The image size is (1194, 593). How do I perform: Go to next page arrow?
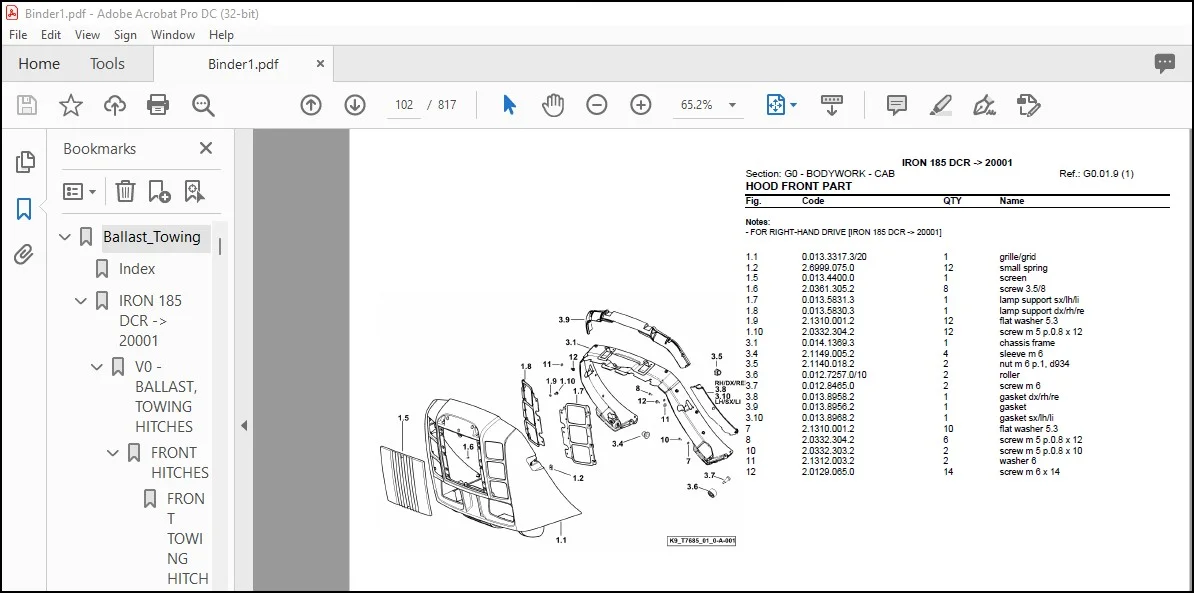click(355, 105)
